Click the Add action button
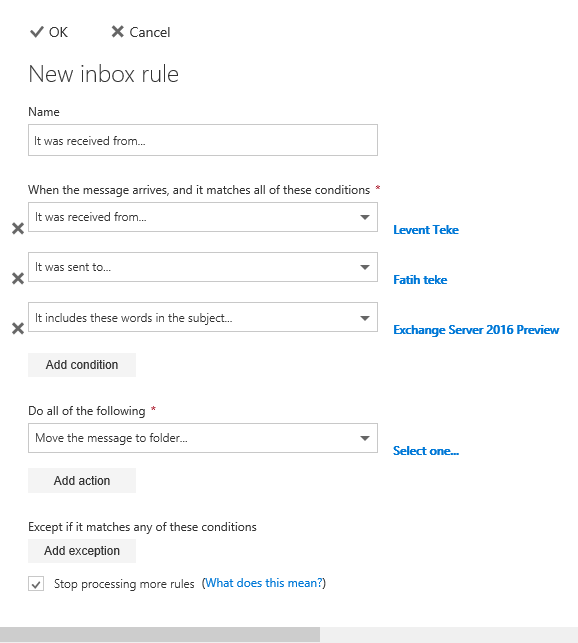This screenshot has width=578, height=643. tap(82, 481)
